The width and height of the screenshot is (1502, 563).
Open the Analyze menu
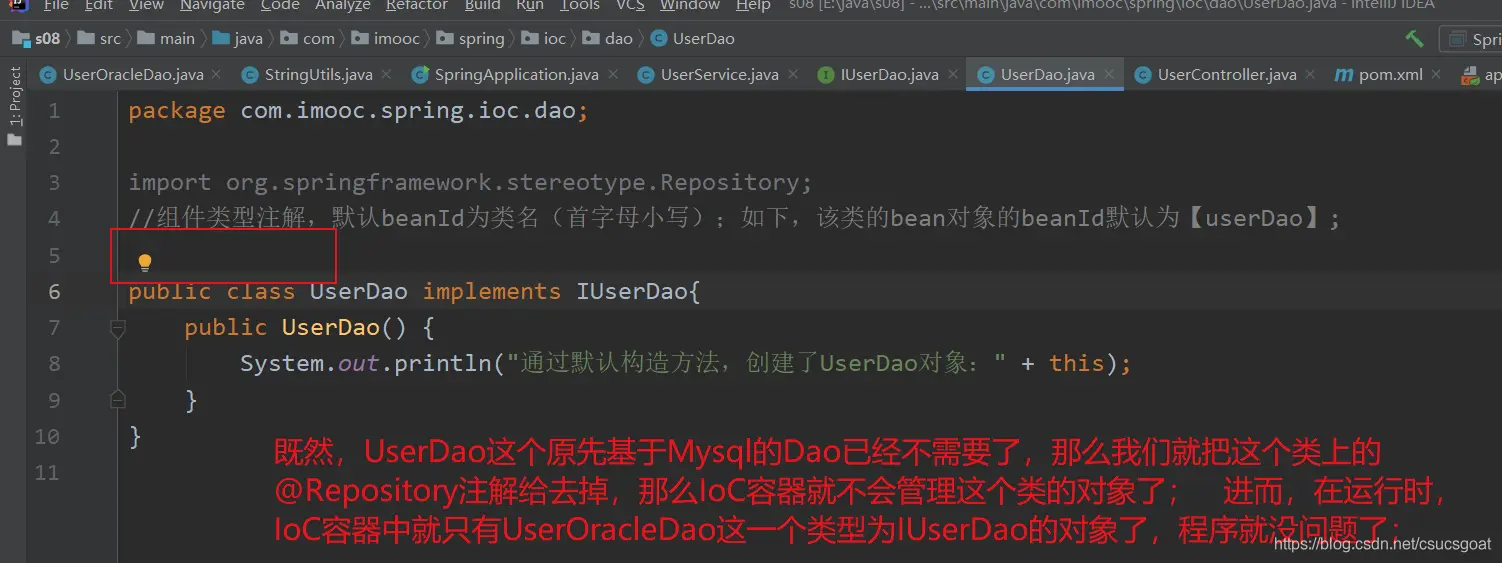(343, 6)
